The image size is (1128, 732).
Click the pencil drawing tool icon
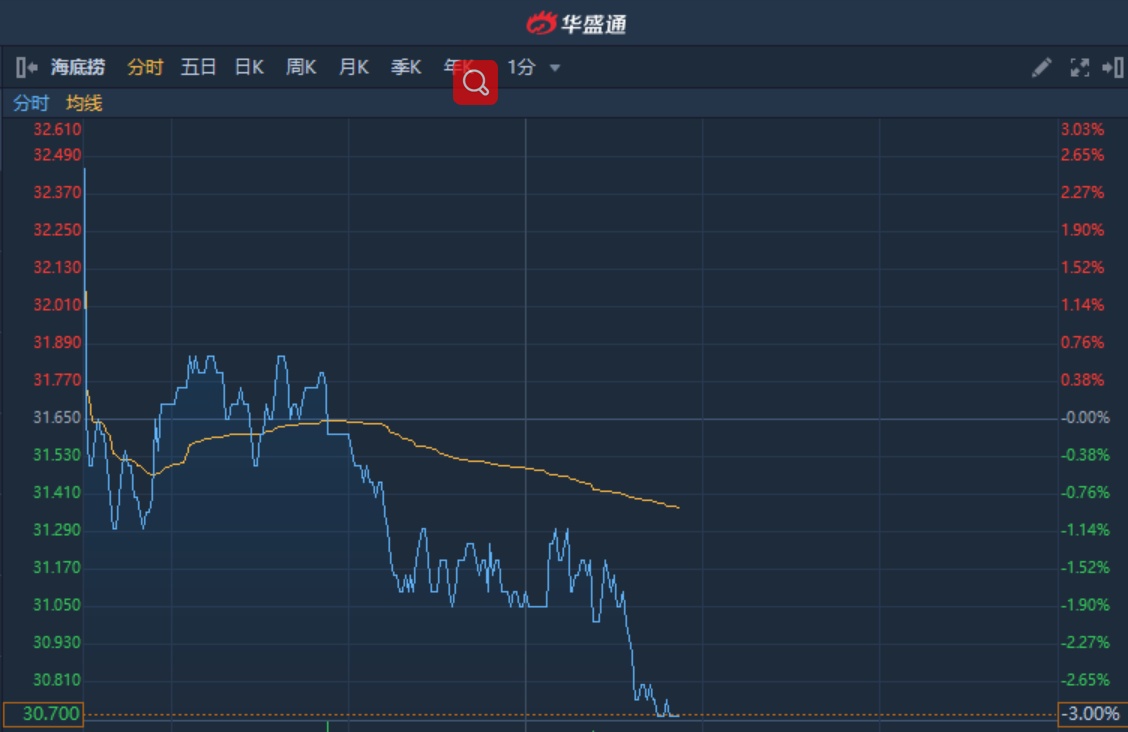tap(1041, 68)
